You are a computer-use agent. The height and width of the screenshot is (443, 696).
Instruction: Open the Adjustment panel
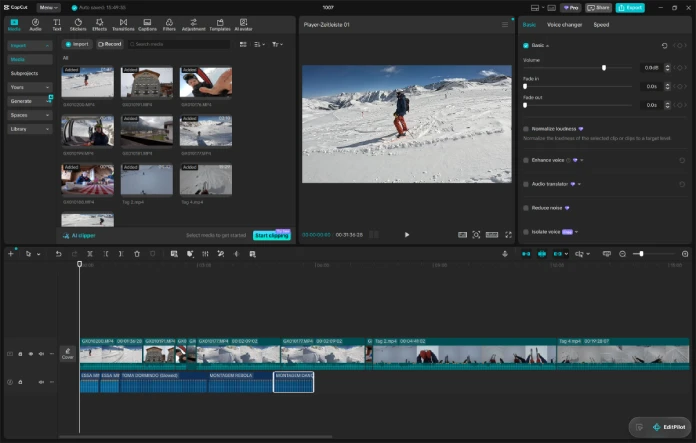[194, 25]
